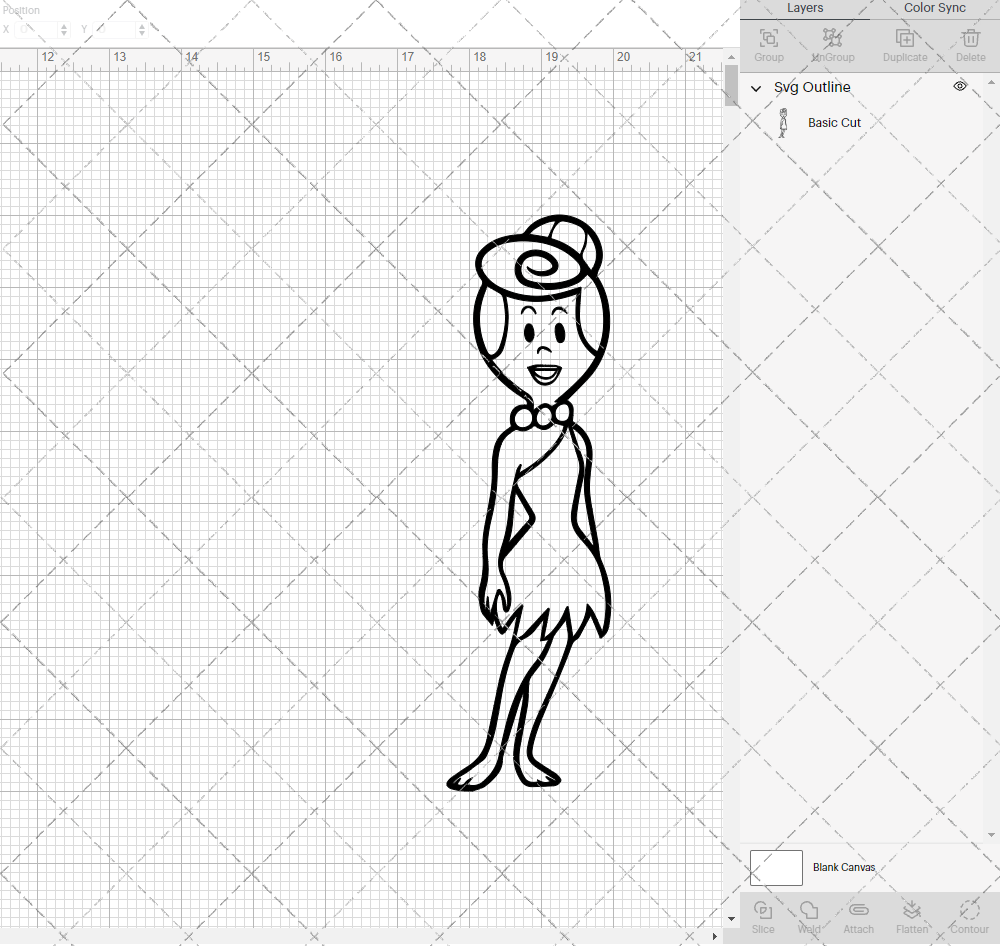The height and width of the screenshot is (946, 1000).
Task: Collapse the Svg Outline group chevron
Action: 756,88
